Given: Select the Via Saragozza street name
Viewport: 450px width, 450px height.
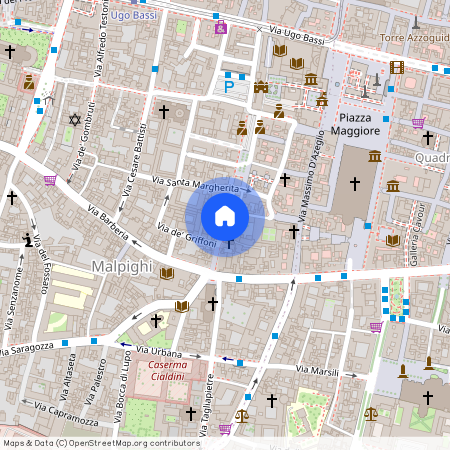Looking at the screenshot, I should [27, 349].
